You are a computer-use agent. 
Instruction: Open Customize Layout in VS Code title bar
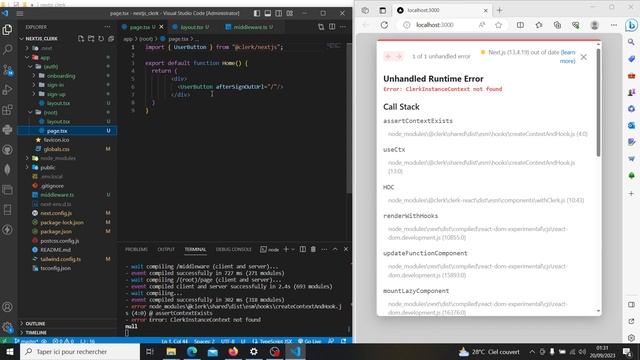289,13
